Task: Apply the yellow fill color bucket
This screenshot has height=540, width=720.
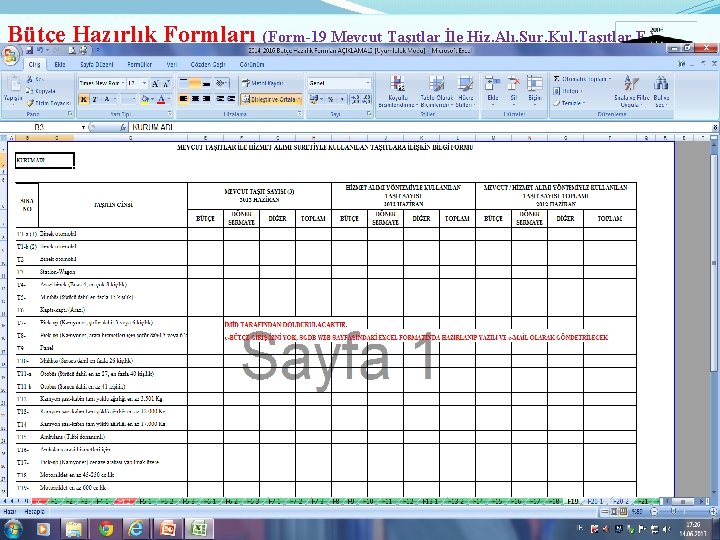Action: (x=145, y=99)
